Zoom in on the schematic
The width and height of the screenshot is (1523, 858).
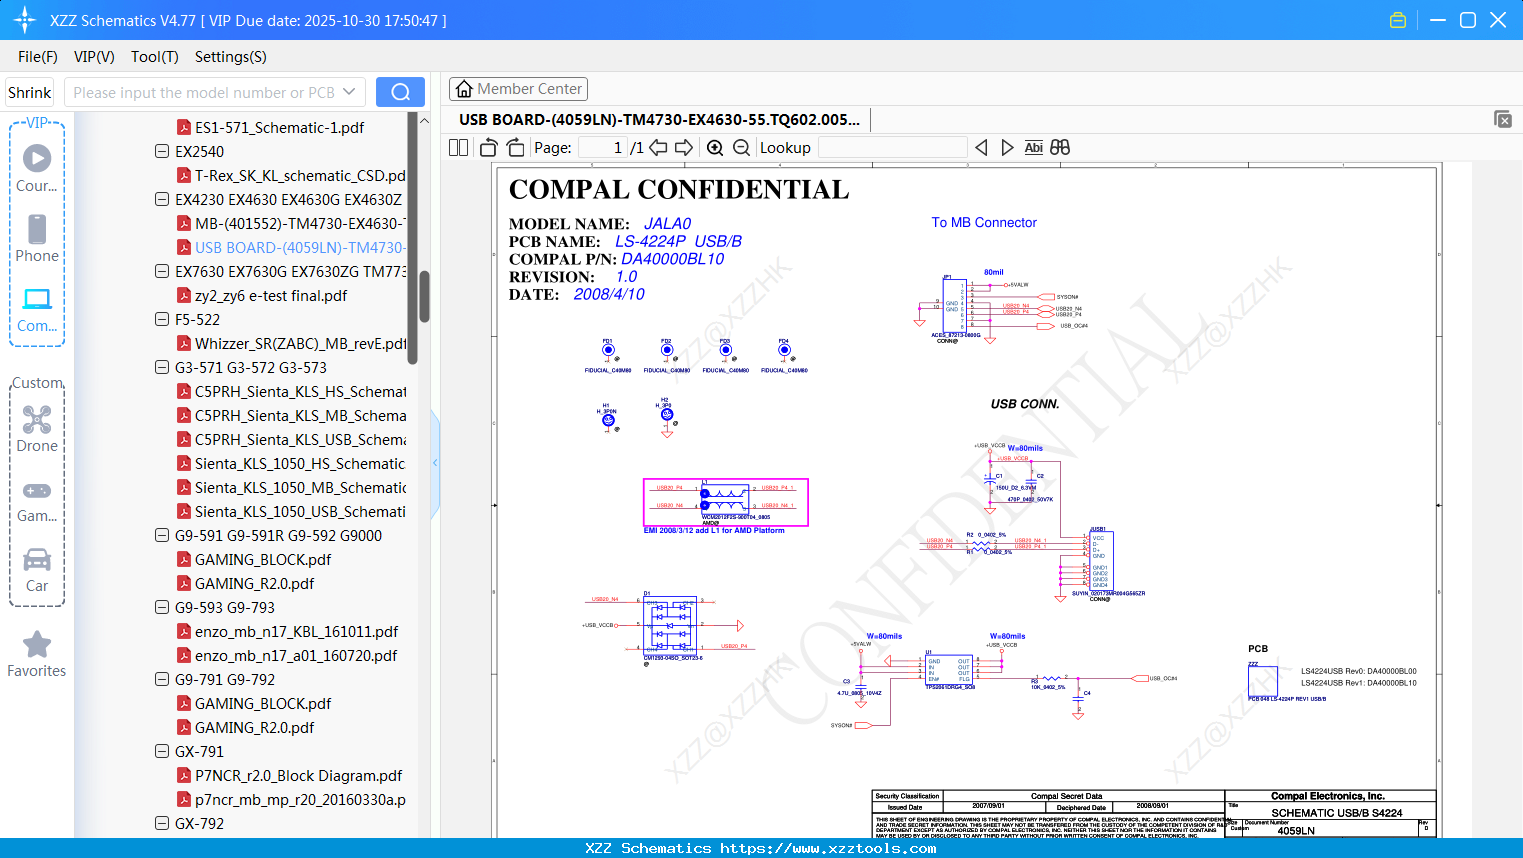pos(715,148)
